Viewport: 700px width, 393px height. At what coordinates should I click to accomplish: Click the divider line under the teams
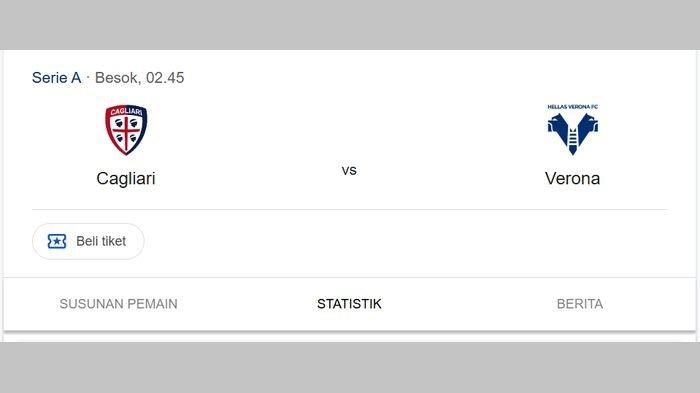click(x=350, y=209)
